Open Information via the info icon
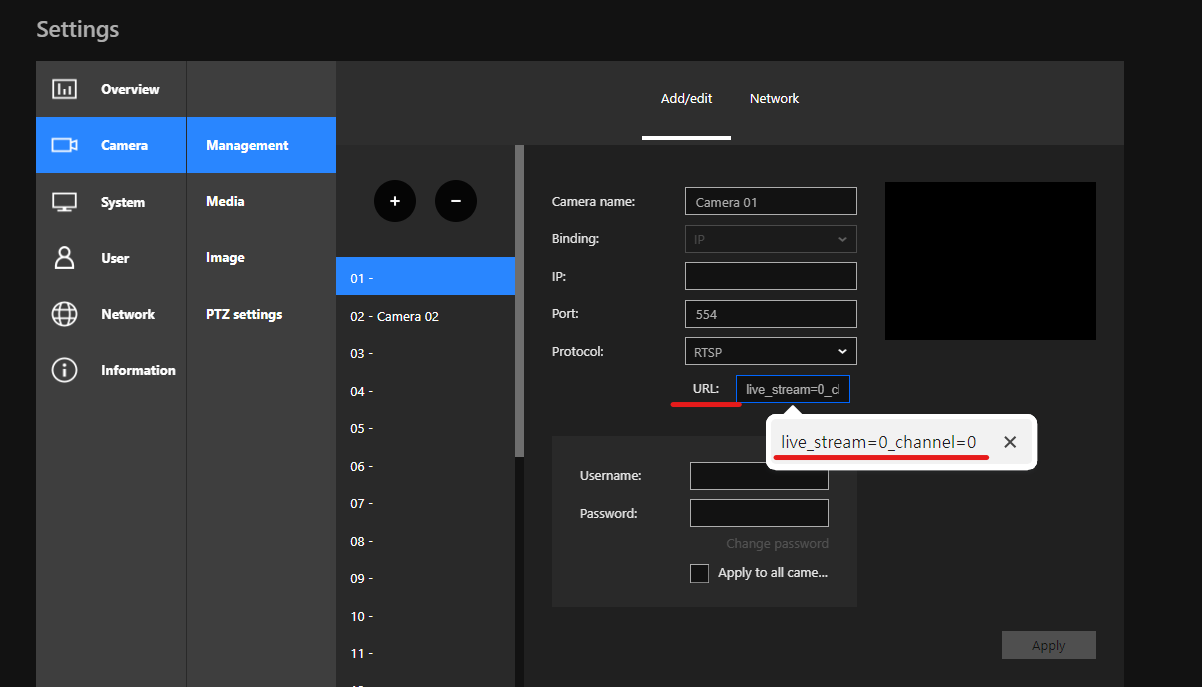 pyautogui.click(x=64, y=370)
